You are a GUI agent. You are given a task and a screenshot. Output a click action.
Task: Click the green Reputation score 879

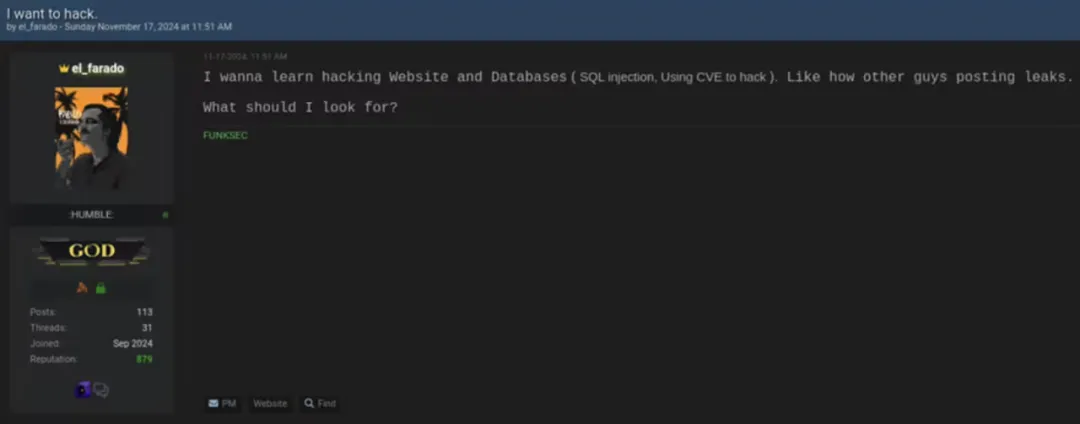[x=145, y=358]
